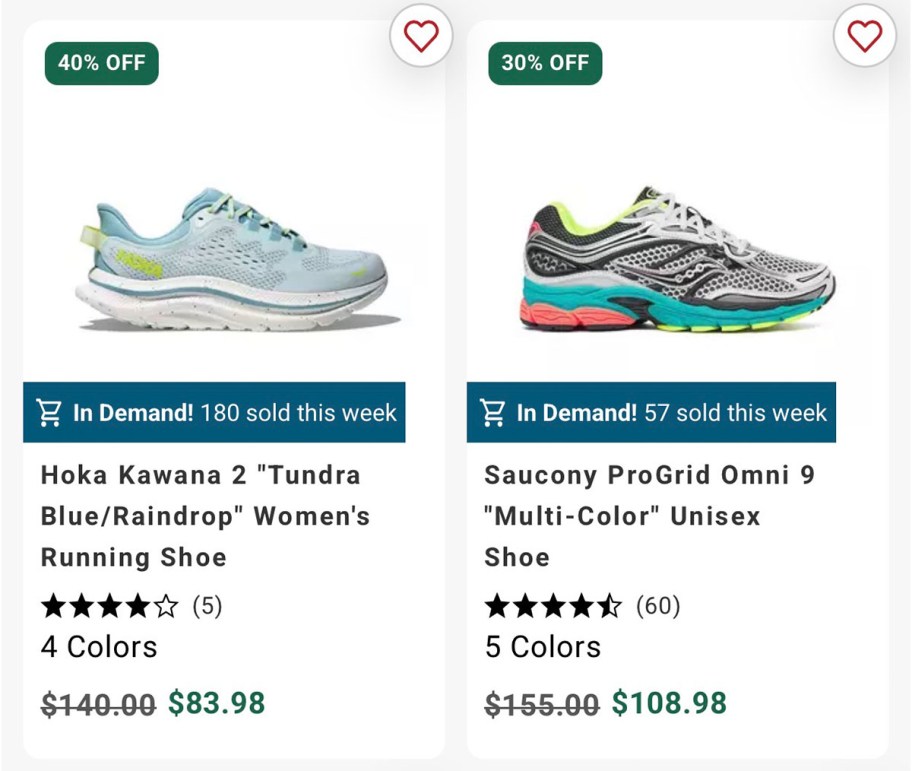Select the 40% OFF badge

tap(101, 62)
